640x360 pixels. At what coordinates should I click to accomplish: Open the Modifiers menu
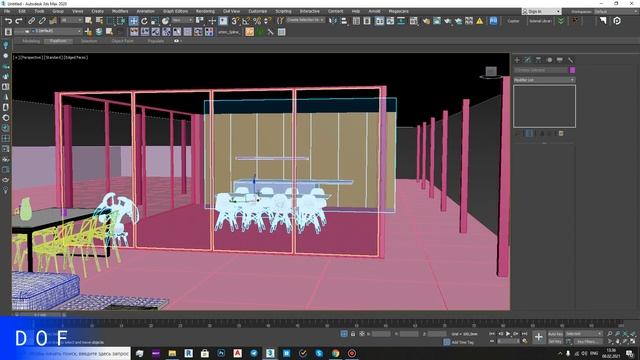click(x=120, y=11)
